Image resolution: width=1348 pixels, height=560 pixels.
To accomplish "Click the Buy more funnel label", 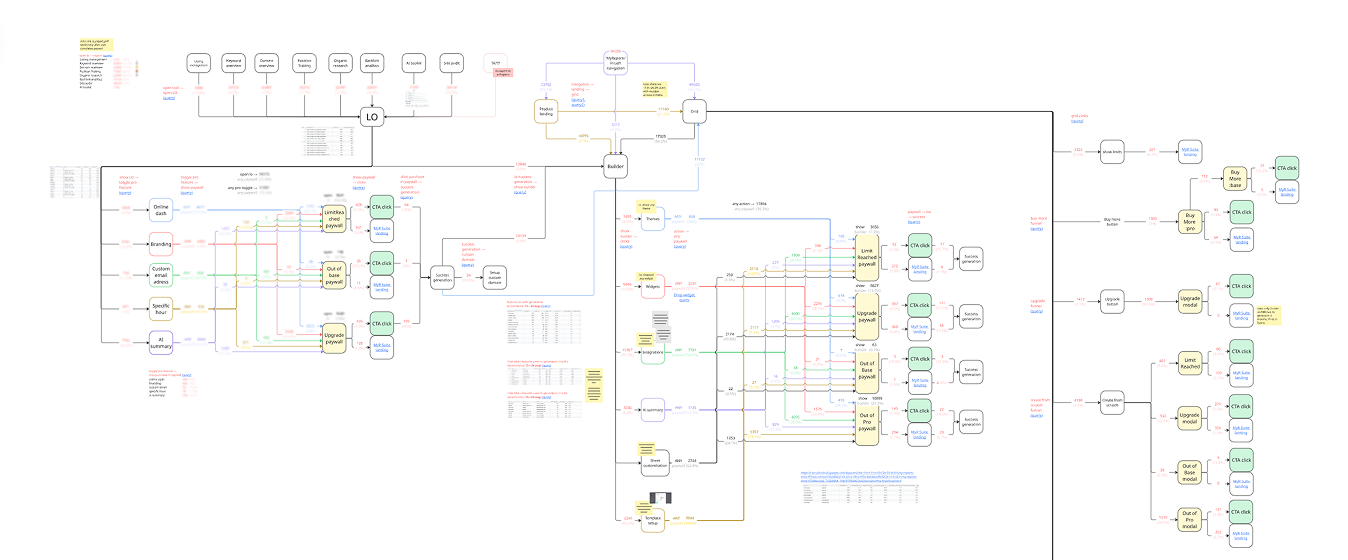I will pyautogui.click(x=1038, y=221).
